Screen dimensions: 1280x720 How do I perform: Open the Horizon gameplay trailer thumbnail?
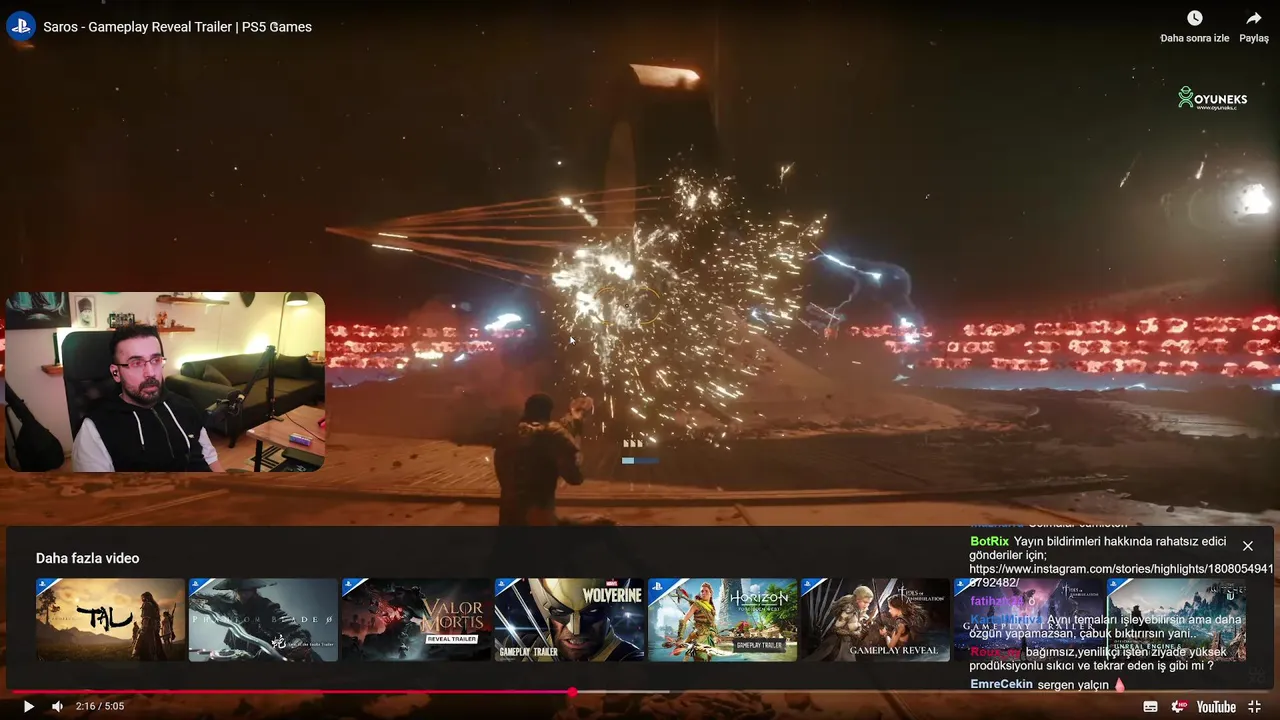click(x=722, y=619)
